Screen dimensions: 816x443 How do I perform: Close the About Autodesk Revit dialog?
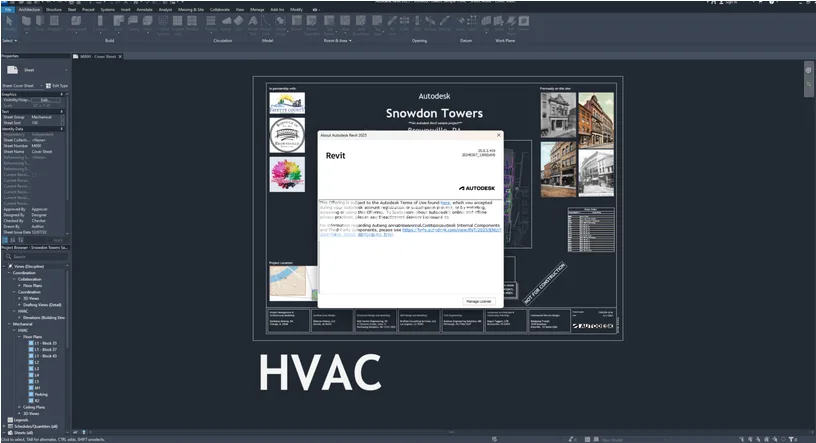point(499,135)
